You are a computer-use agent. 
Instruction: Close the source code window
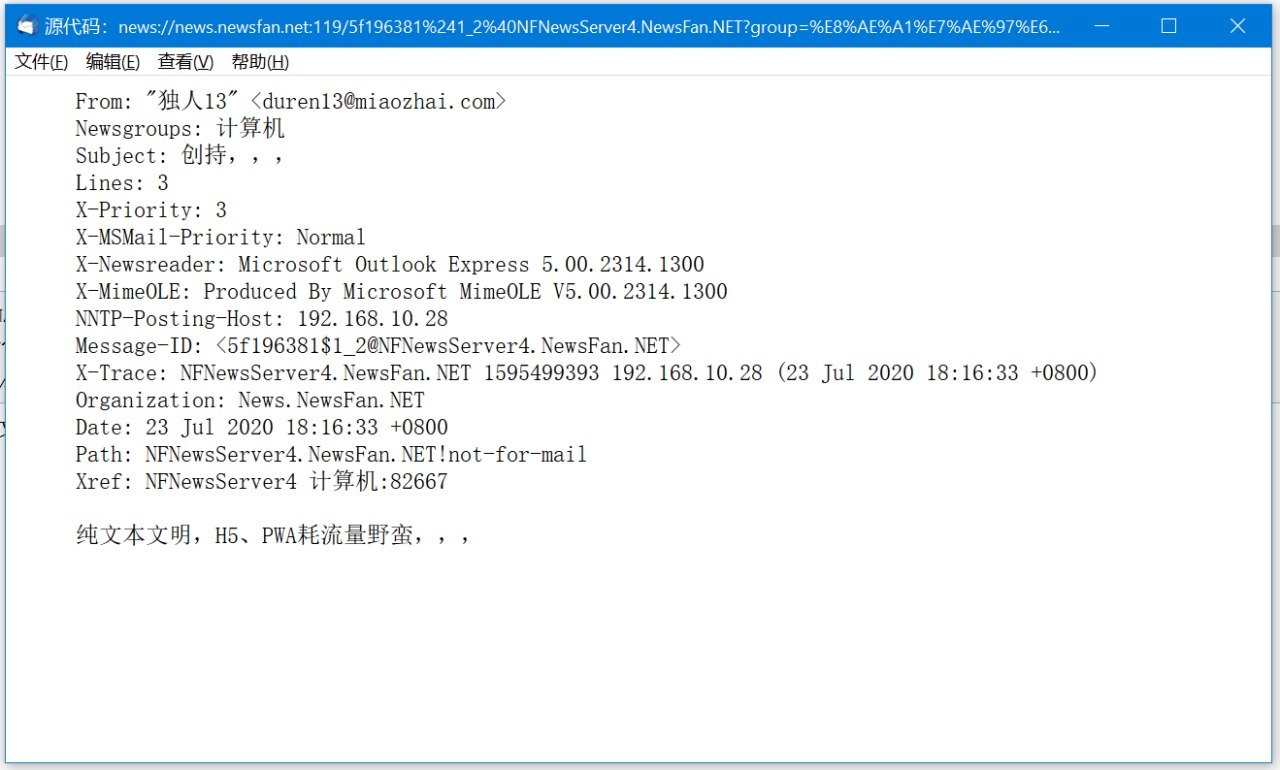pyautogui.click(x=1237, y=27)
